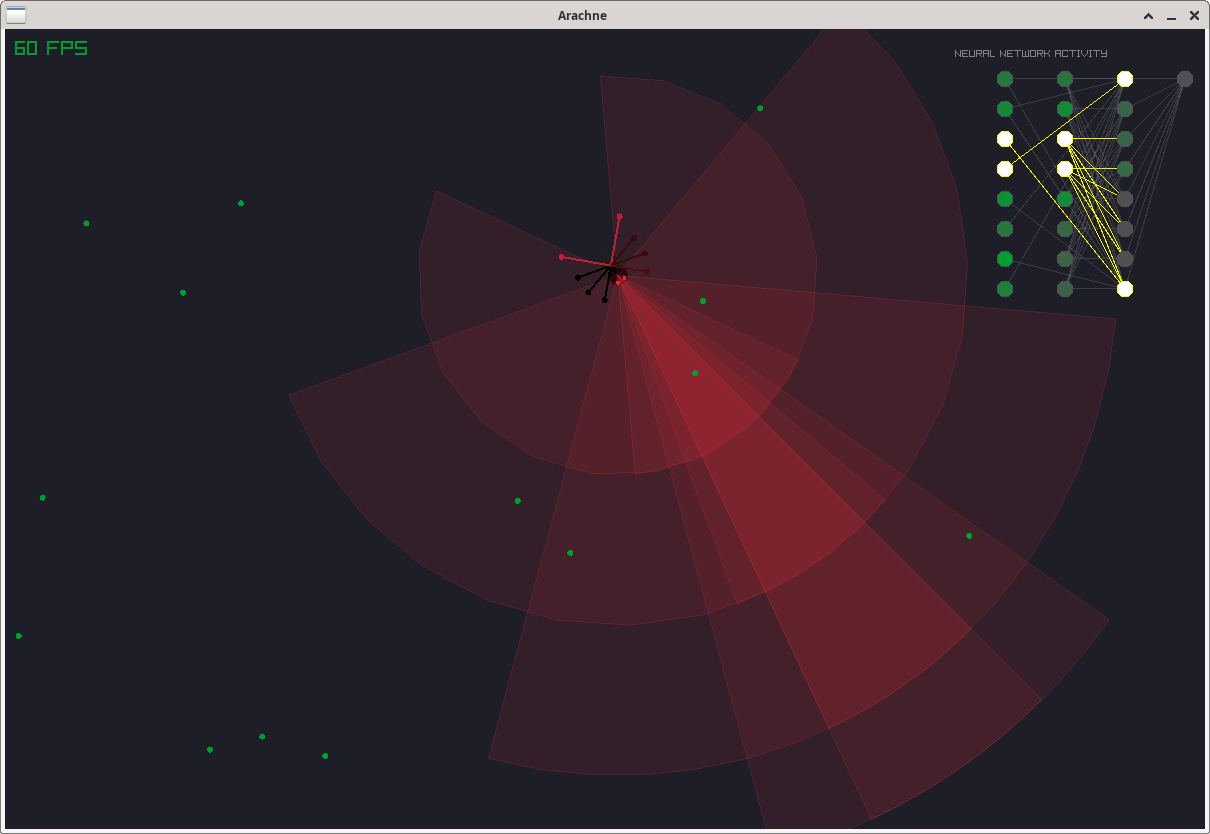Screen dimensions: 1210x834
Task: Click the white activated neuron in hidden layer
Action: 1065,139
